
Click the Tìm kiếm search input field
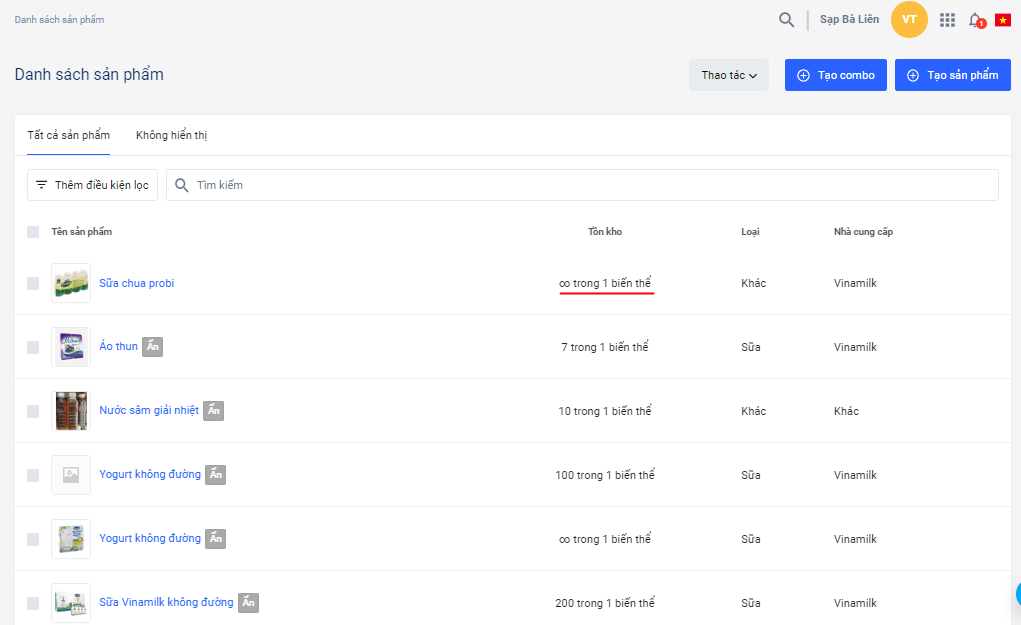590,185
